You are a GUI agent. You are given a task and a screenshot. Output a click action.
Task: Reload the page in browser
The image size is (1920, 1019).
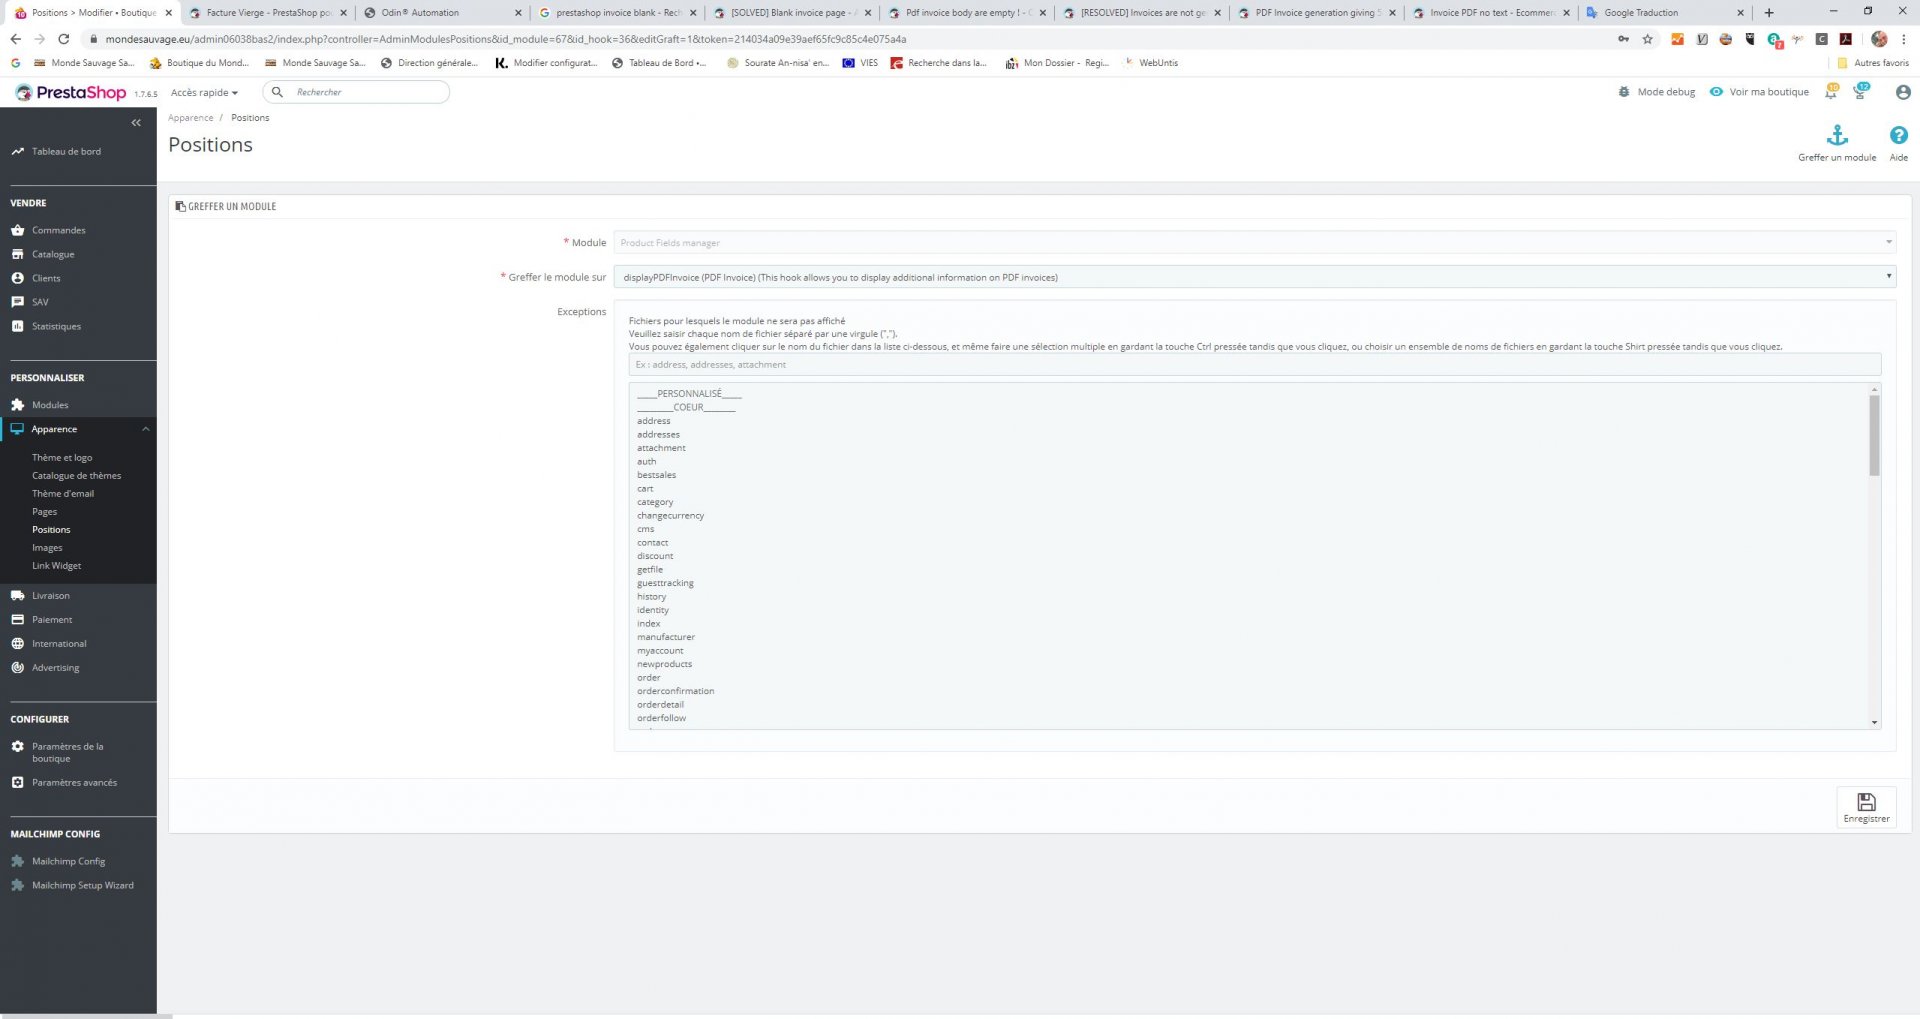pos(63,39)
